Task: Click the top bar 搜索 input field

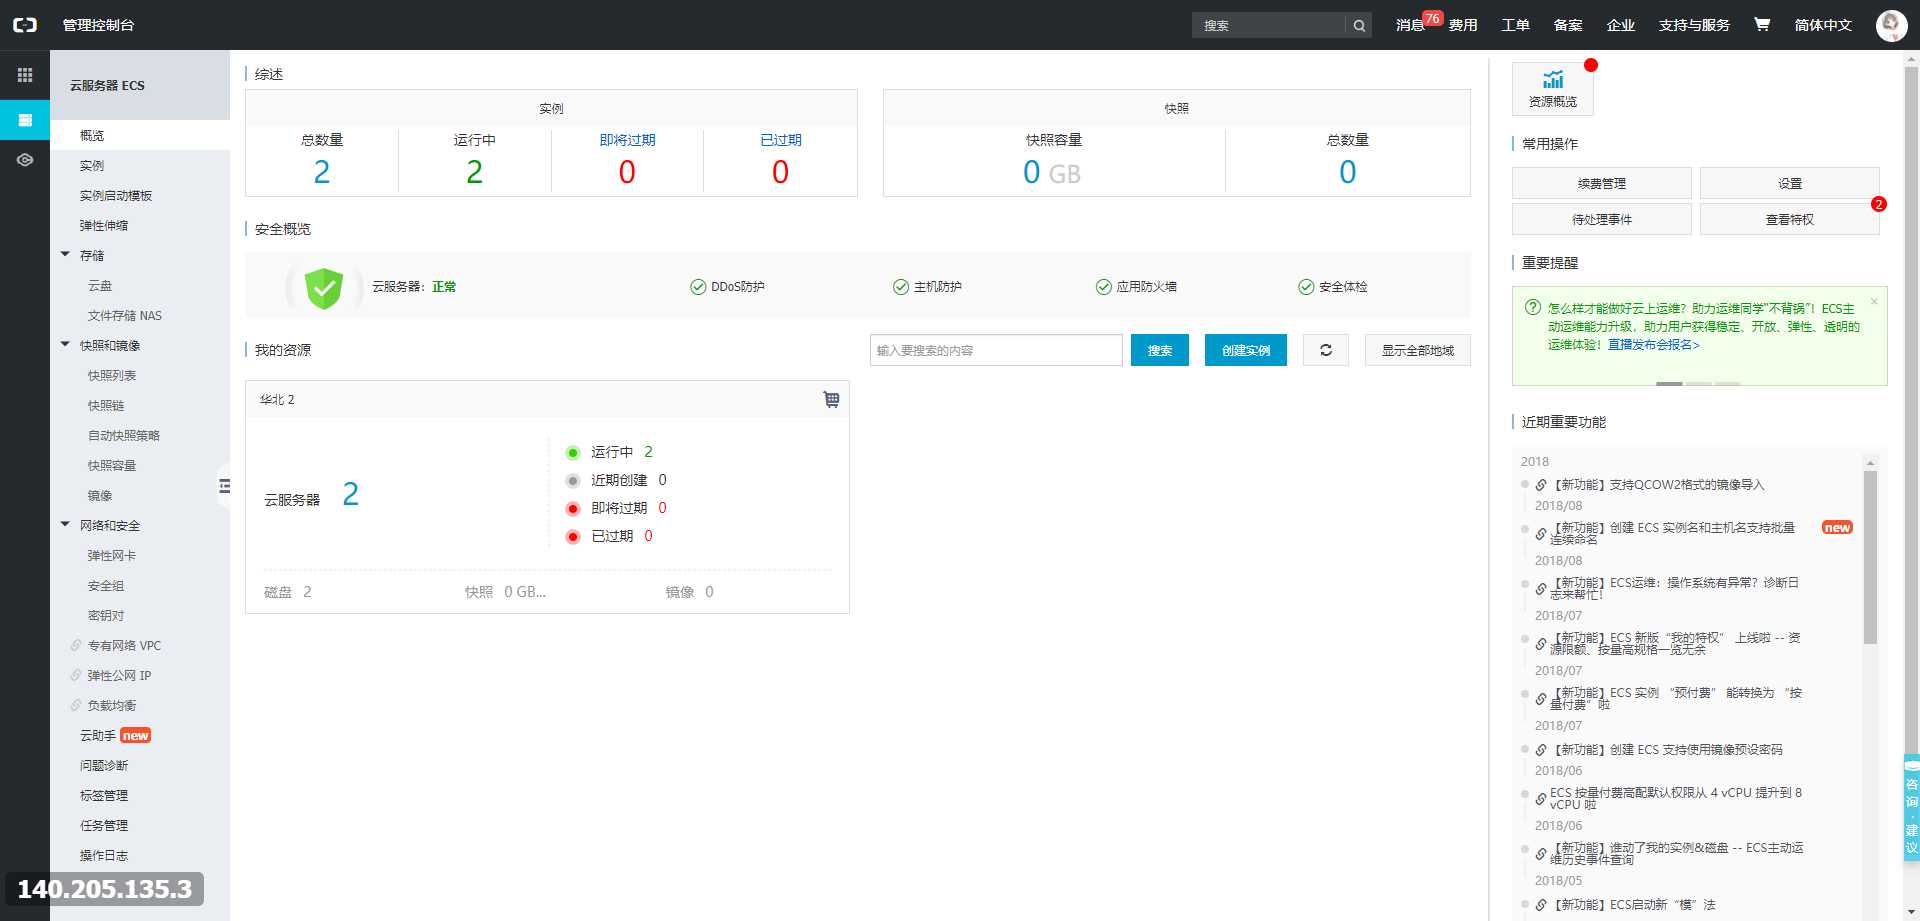Action: (x=1269, y=25)
